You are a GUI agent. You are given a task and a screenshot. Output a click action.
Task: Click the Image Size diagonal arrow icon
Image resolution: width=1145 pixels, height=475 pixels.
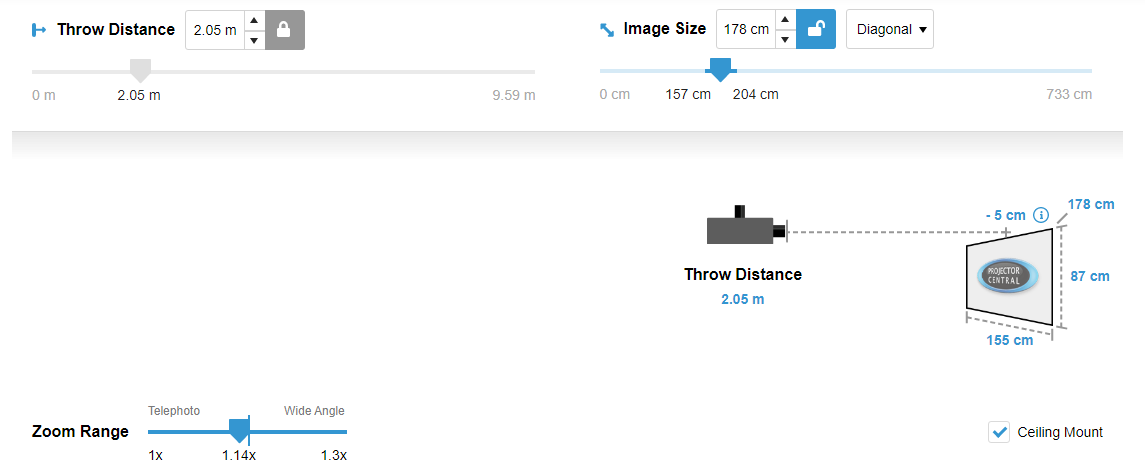click(607, 30)
